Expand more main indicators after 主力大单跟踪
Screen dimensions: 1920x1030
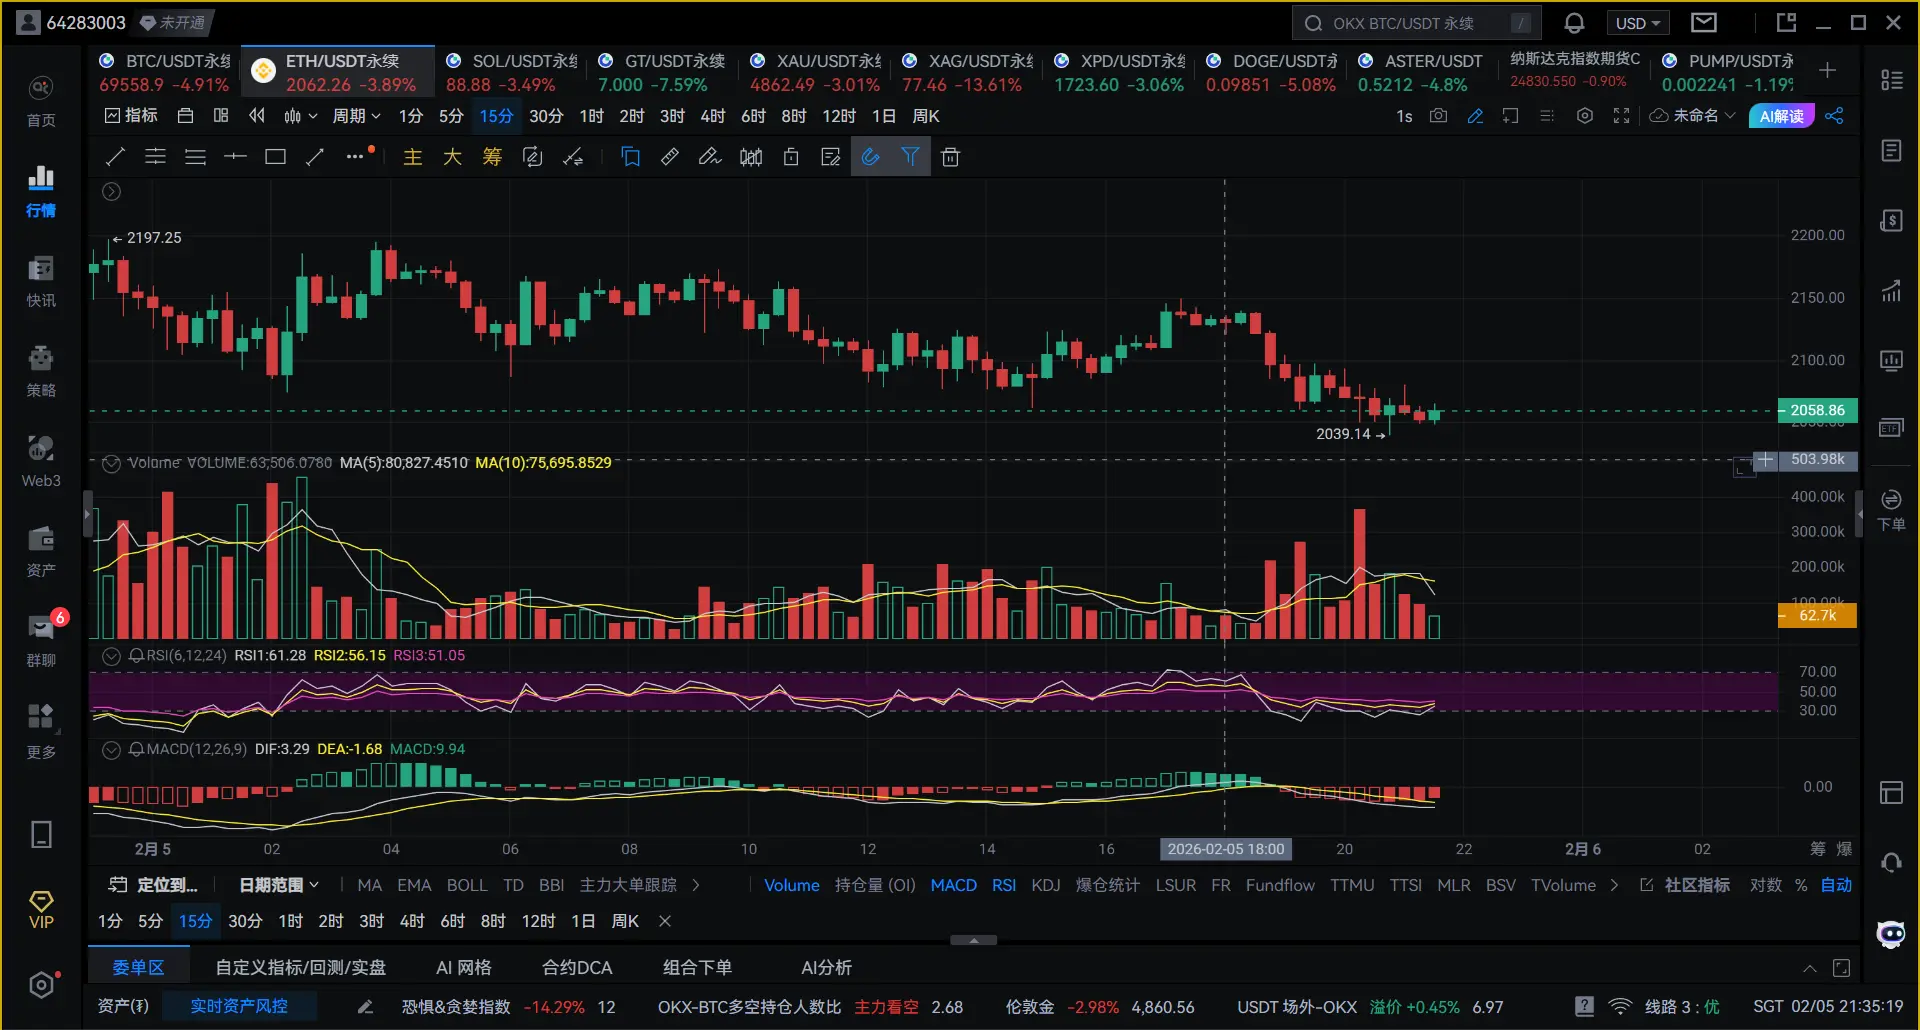coord(696,885)
